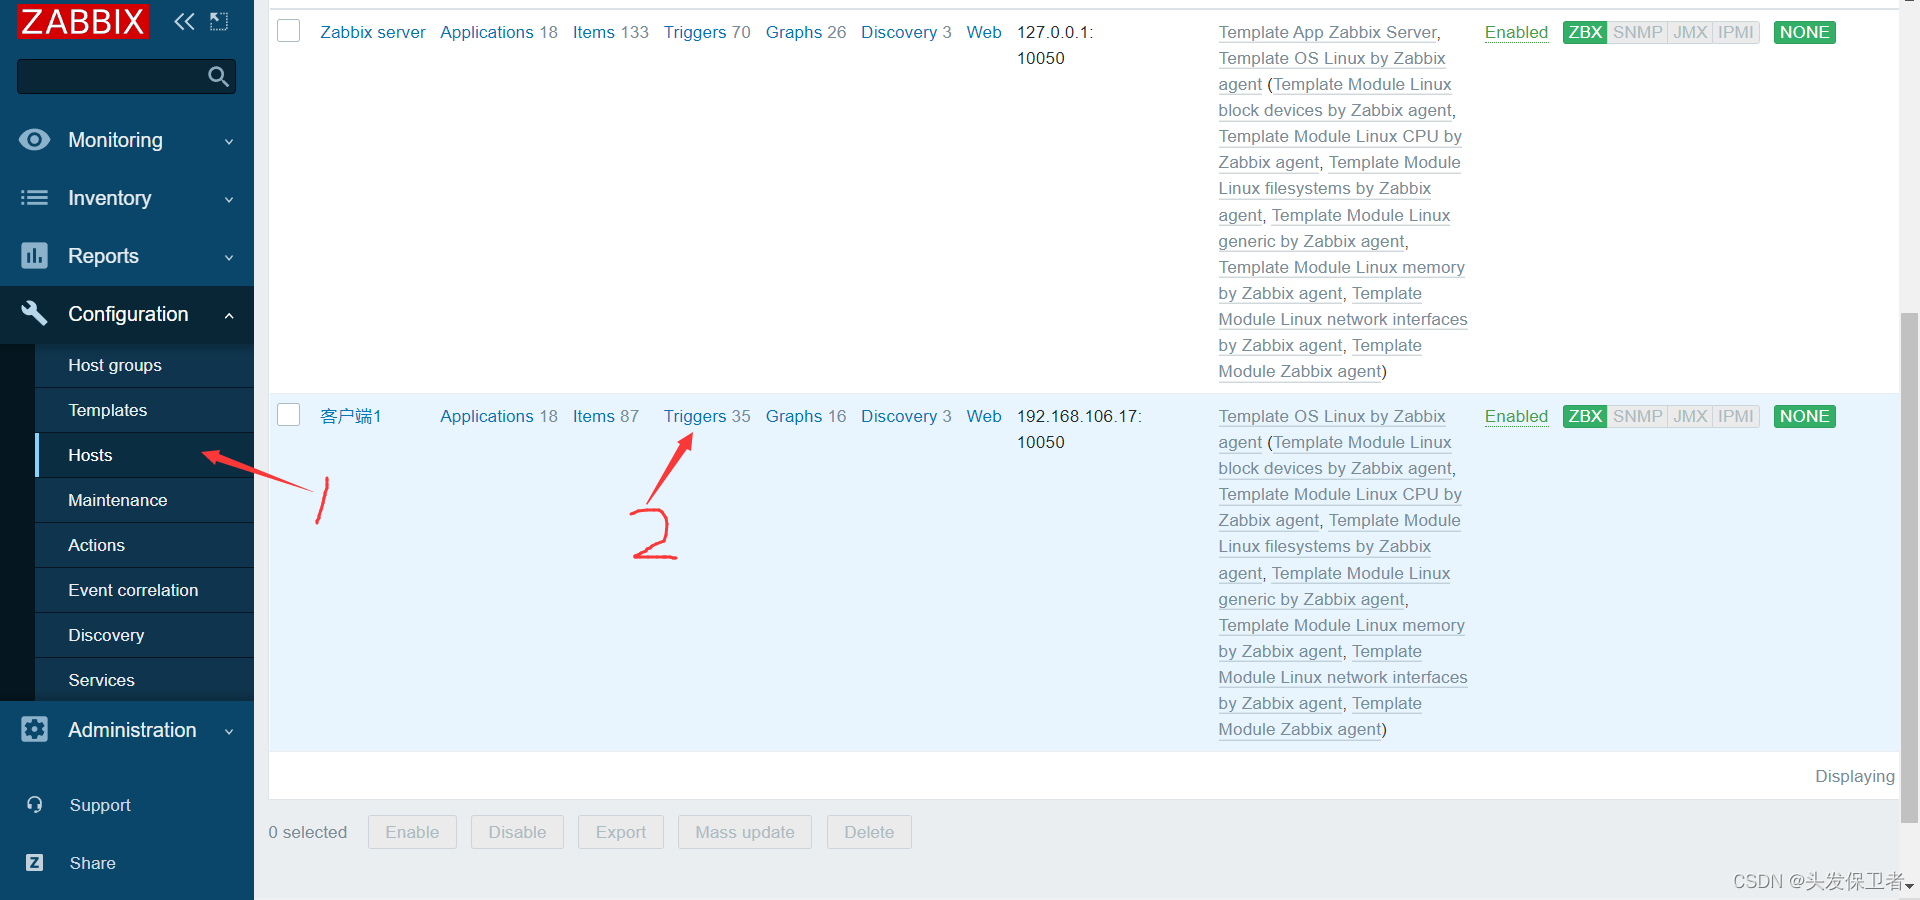Click IPMI availability badge for Zabbix server
1920x900 pixels.
coord(1736,32)
